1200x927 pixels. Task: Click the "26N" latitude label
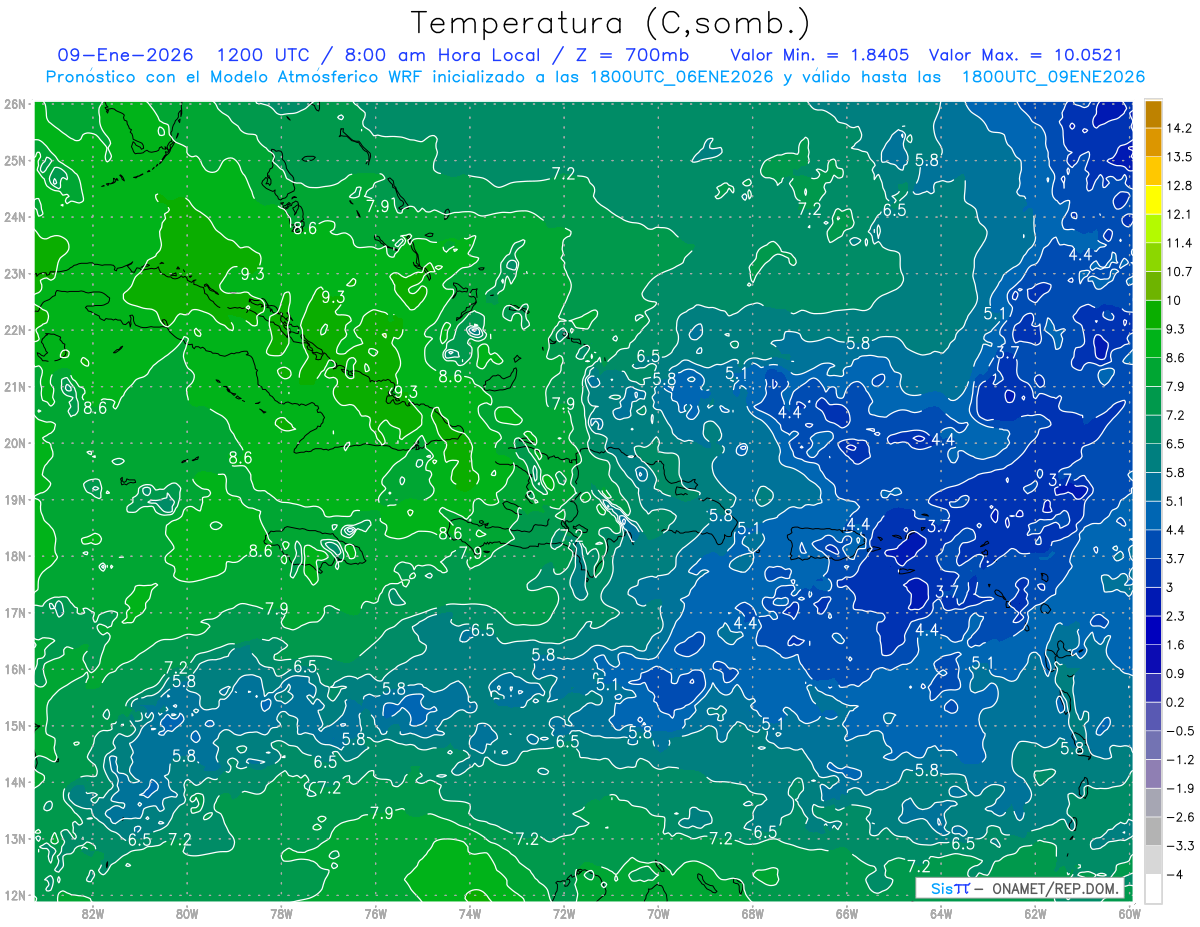click(x=15, y=103)
